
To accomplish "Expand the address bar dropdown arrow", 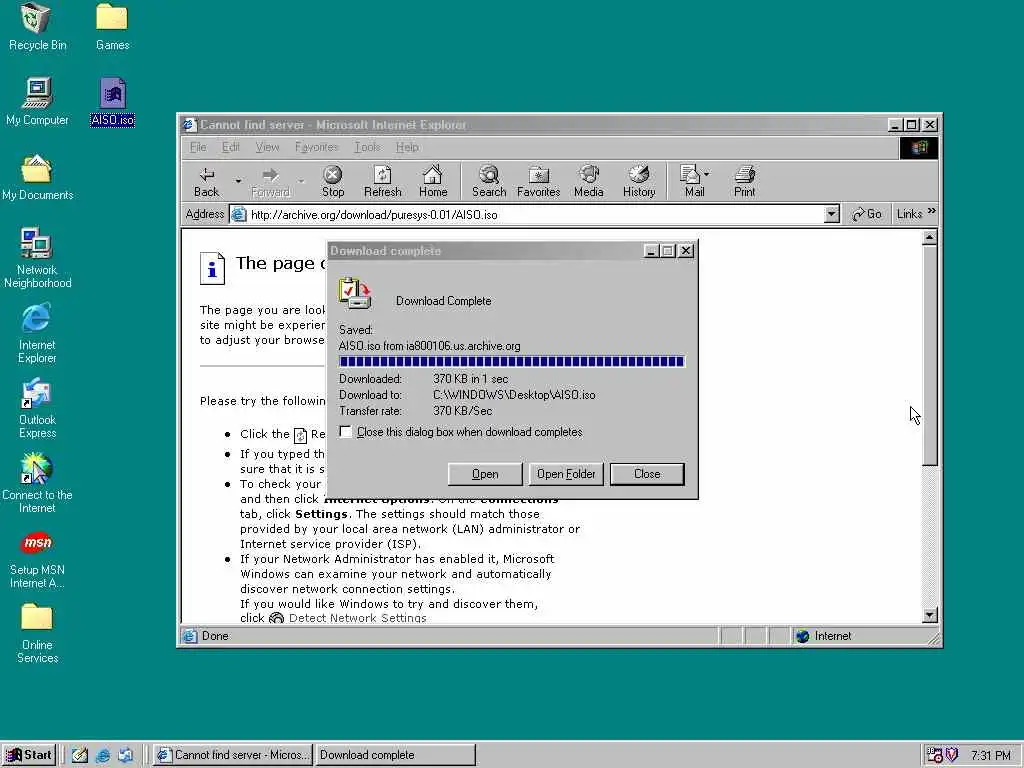I will click(x=831, y=214).
